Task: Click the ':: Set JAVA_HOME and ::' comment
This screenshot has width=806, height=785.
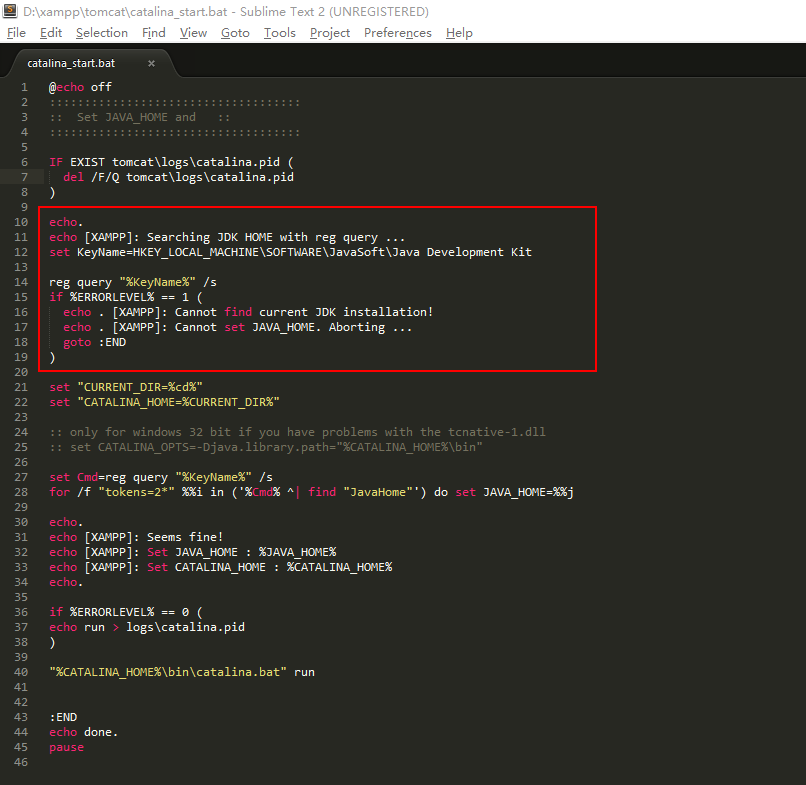Action: click(x=139, y=117)
